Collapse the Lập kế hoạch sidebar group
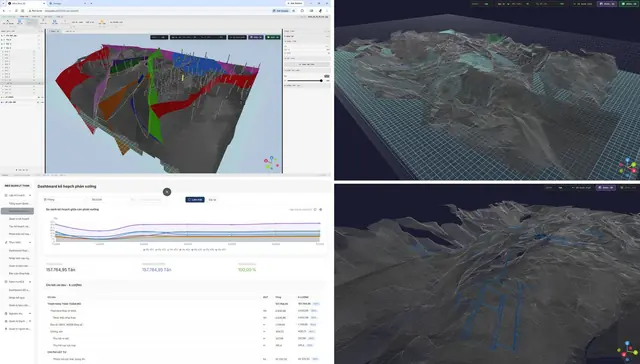 [18, 195]
